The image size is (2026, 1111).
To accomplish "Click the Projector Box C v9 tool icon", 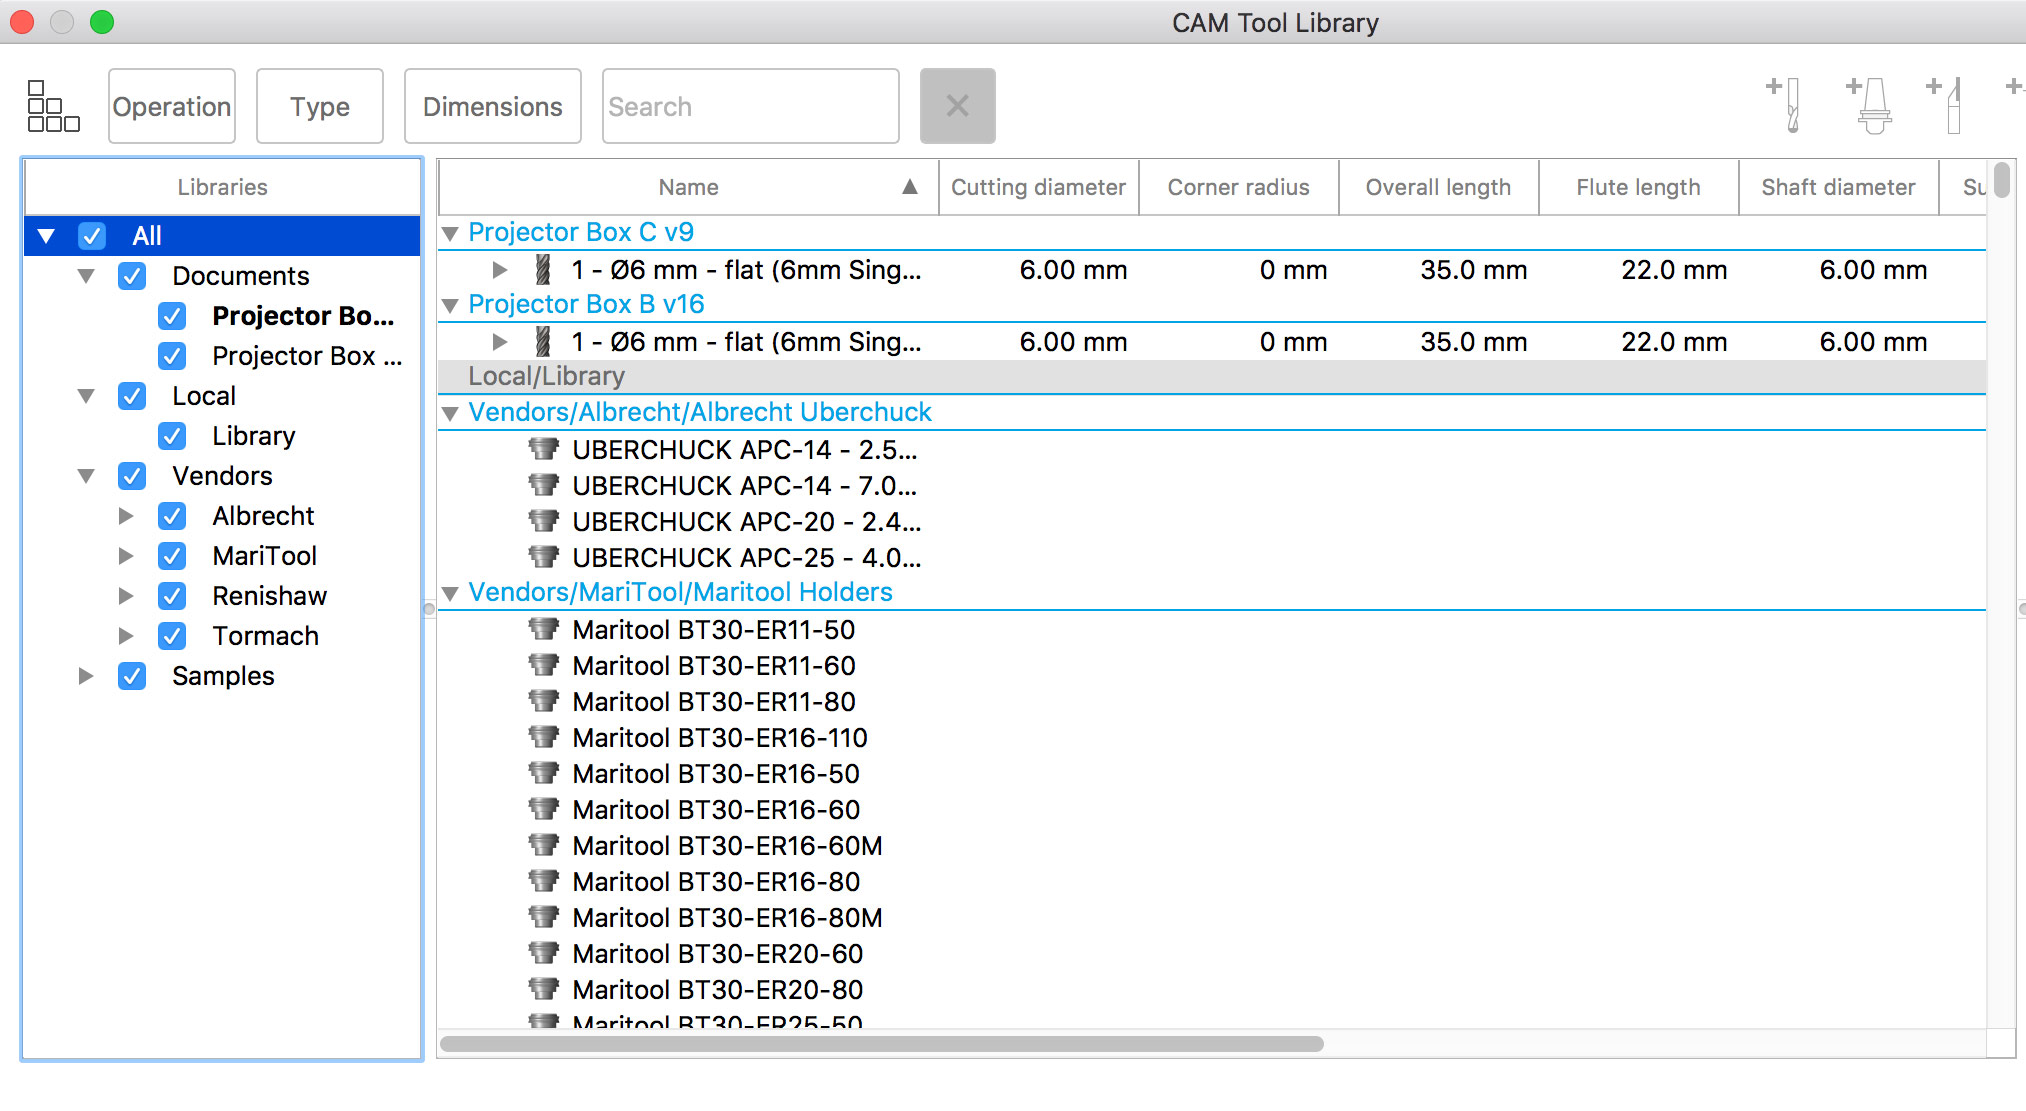I will 543,269.
